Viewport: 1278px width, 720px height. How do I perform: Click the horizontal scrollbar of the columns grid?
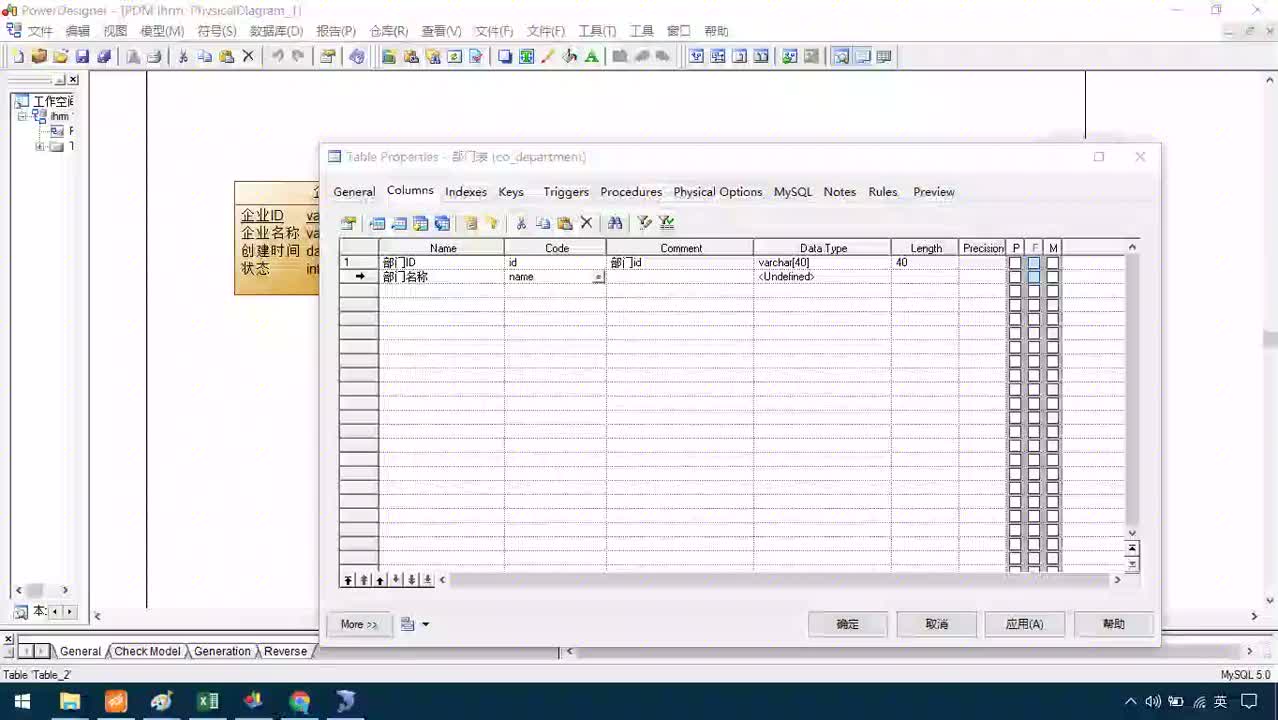(x=780, y=580)
